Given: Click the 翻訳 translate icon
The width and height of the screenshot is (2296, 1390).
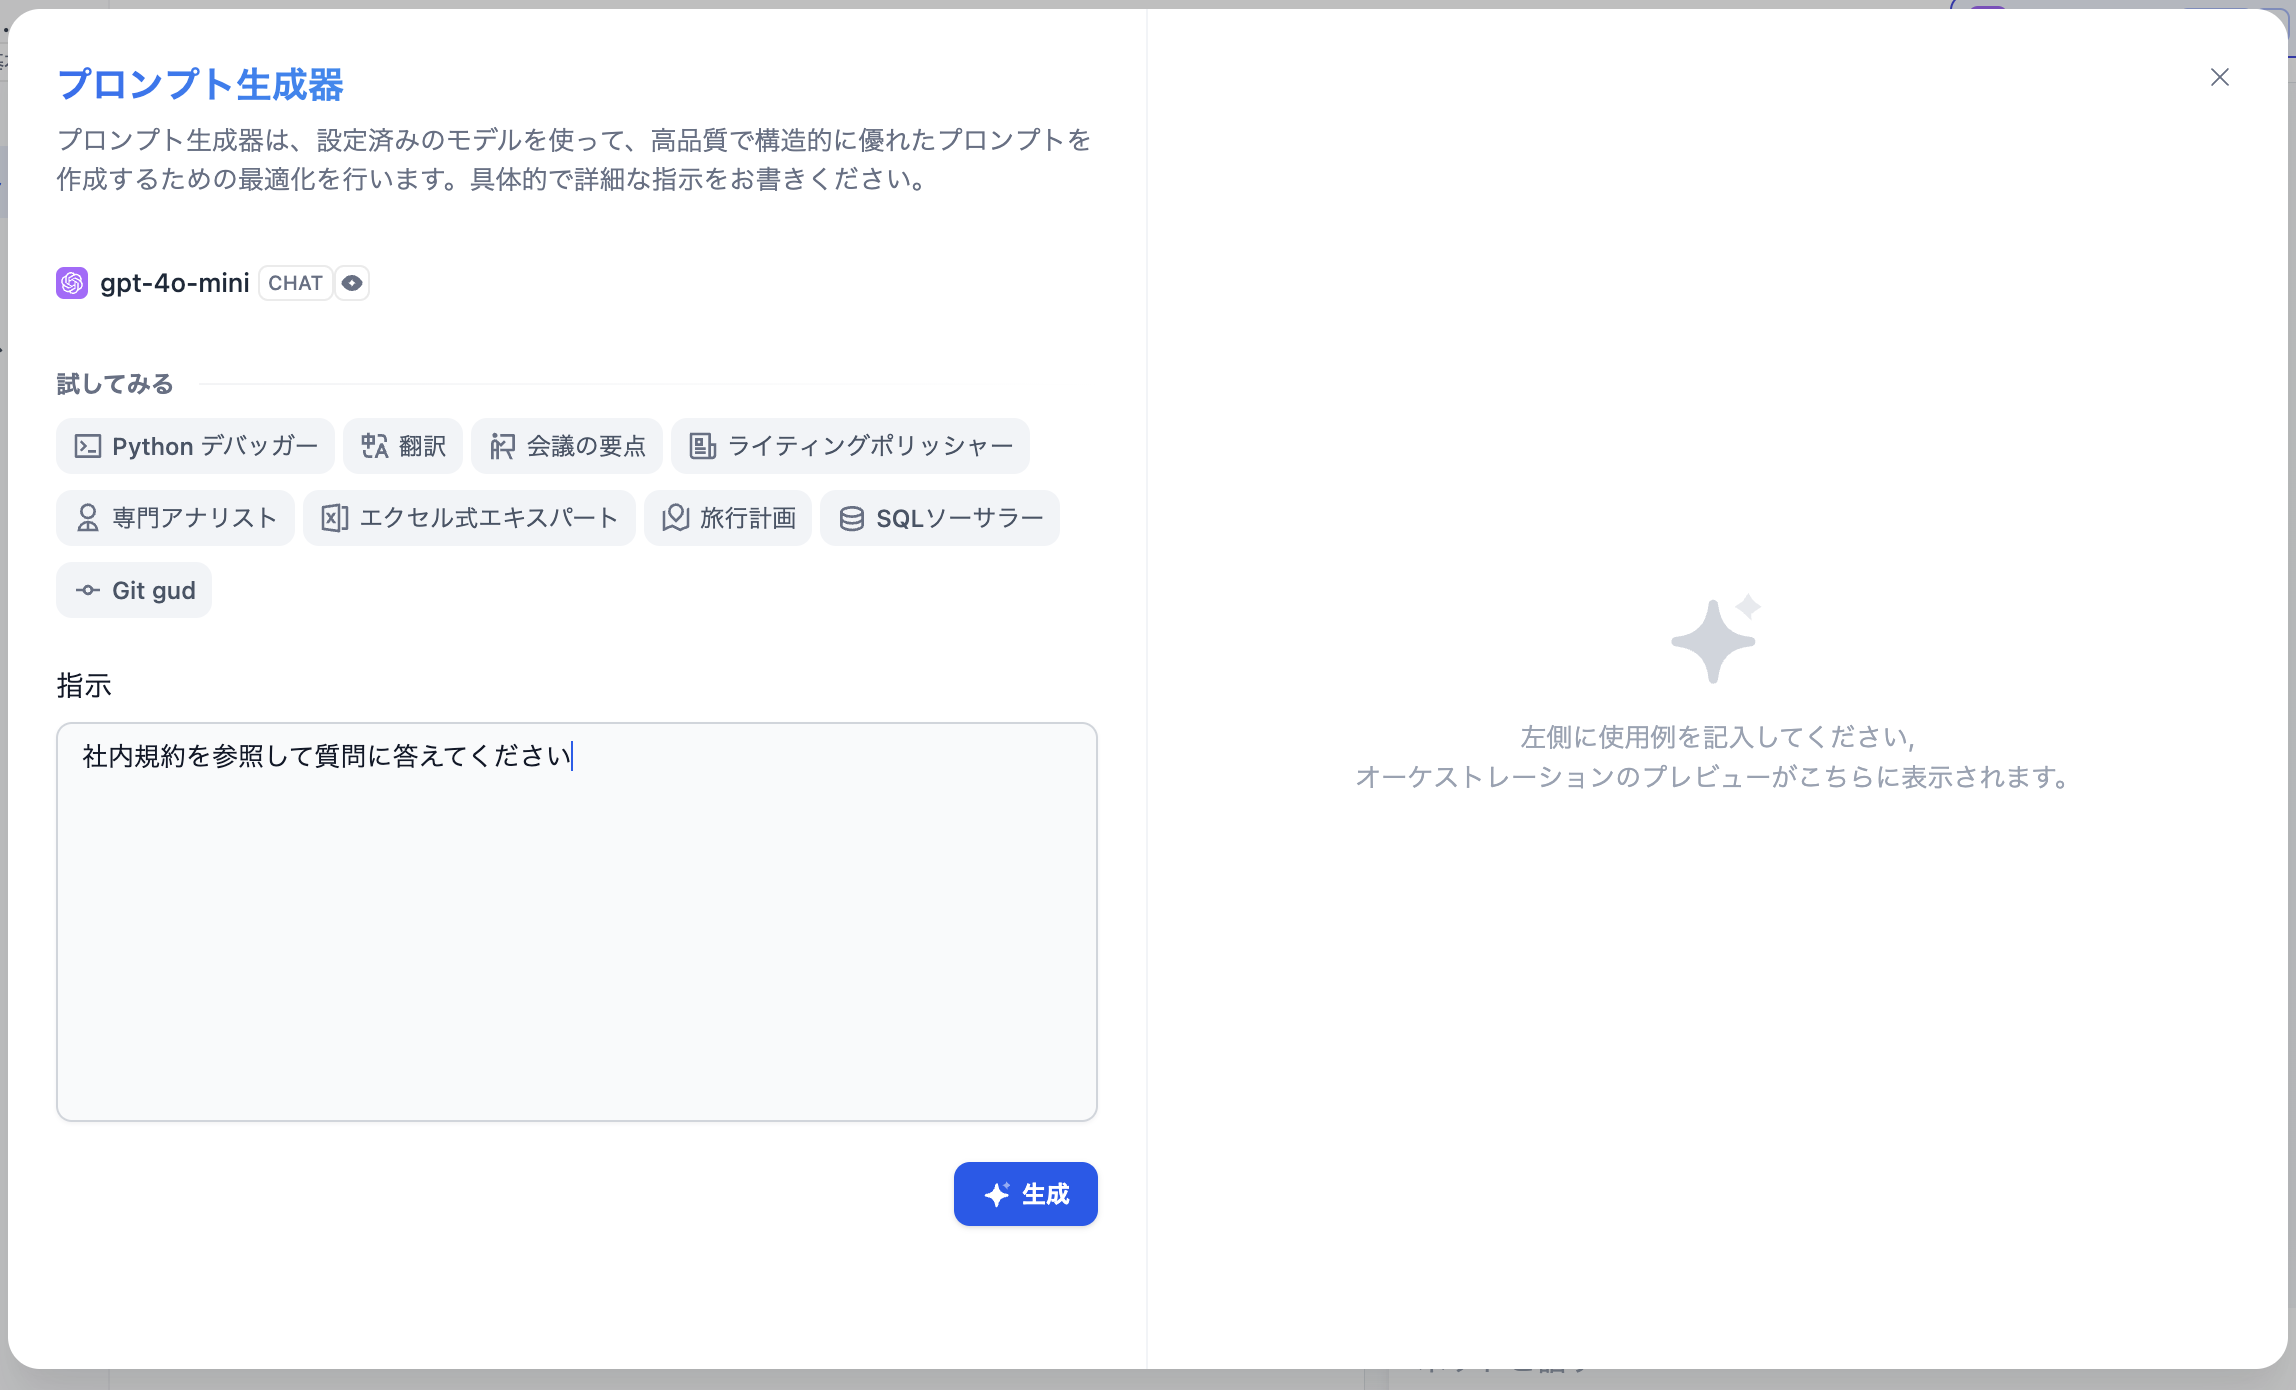Looking at the screenshot, I should (x=375, y=446).
